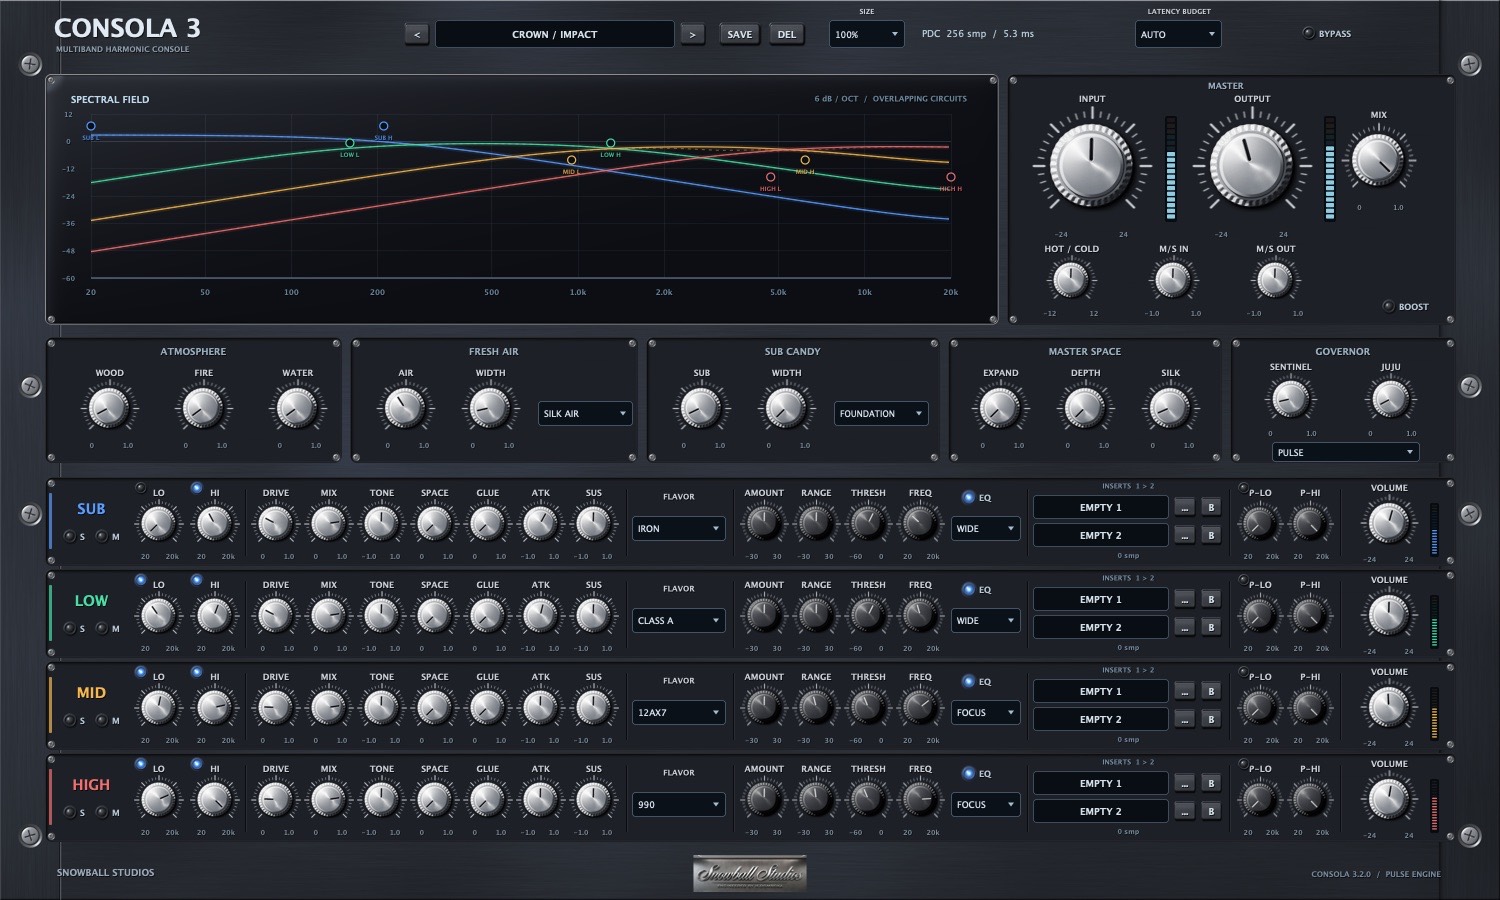Click the SENTINEL knob in Governor
The height and width of the screenshot is (900, 1500).
(1290, 400)
